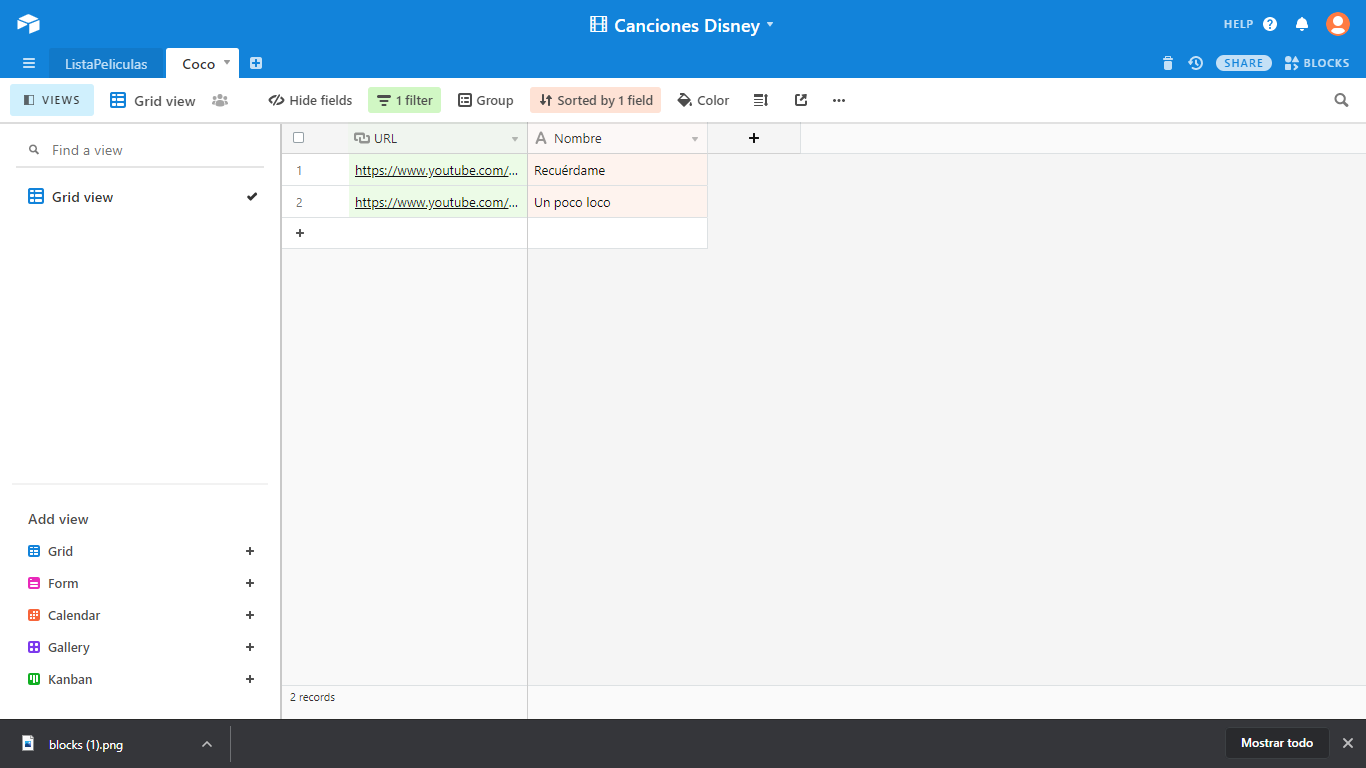This screenshot has width=1366, height=768.
Task: Add a new table with plus icon
Action: click(256, 63)
